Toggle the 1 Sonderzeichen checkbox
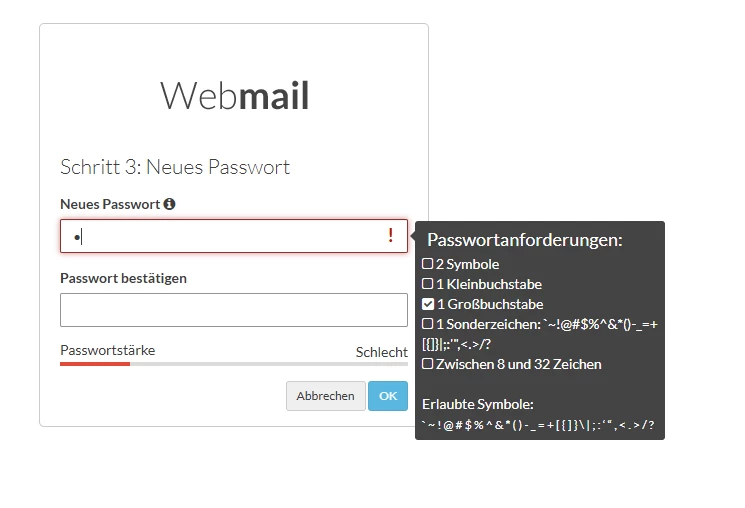This screenshot has height=508, width=745. (428, 324)
